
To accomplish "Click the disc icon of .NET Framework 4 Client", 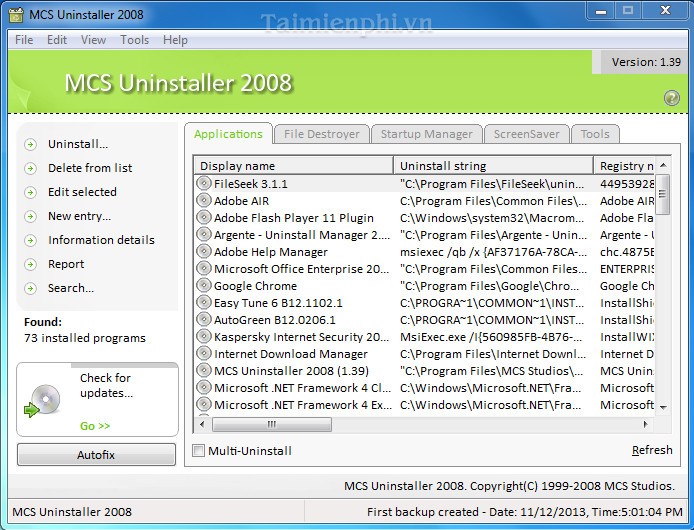I will tap(204, 387).
